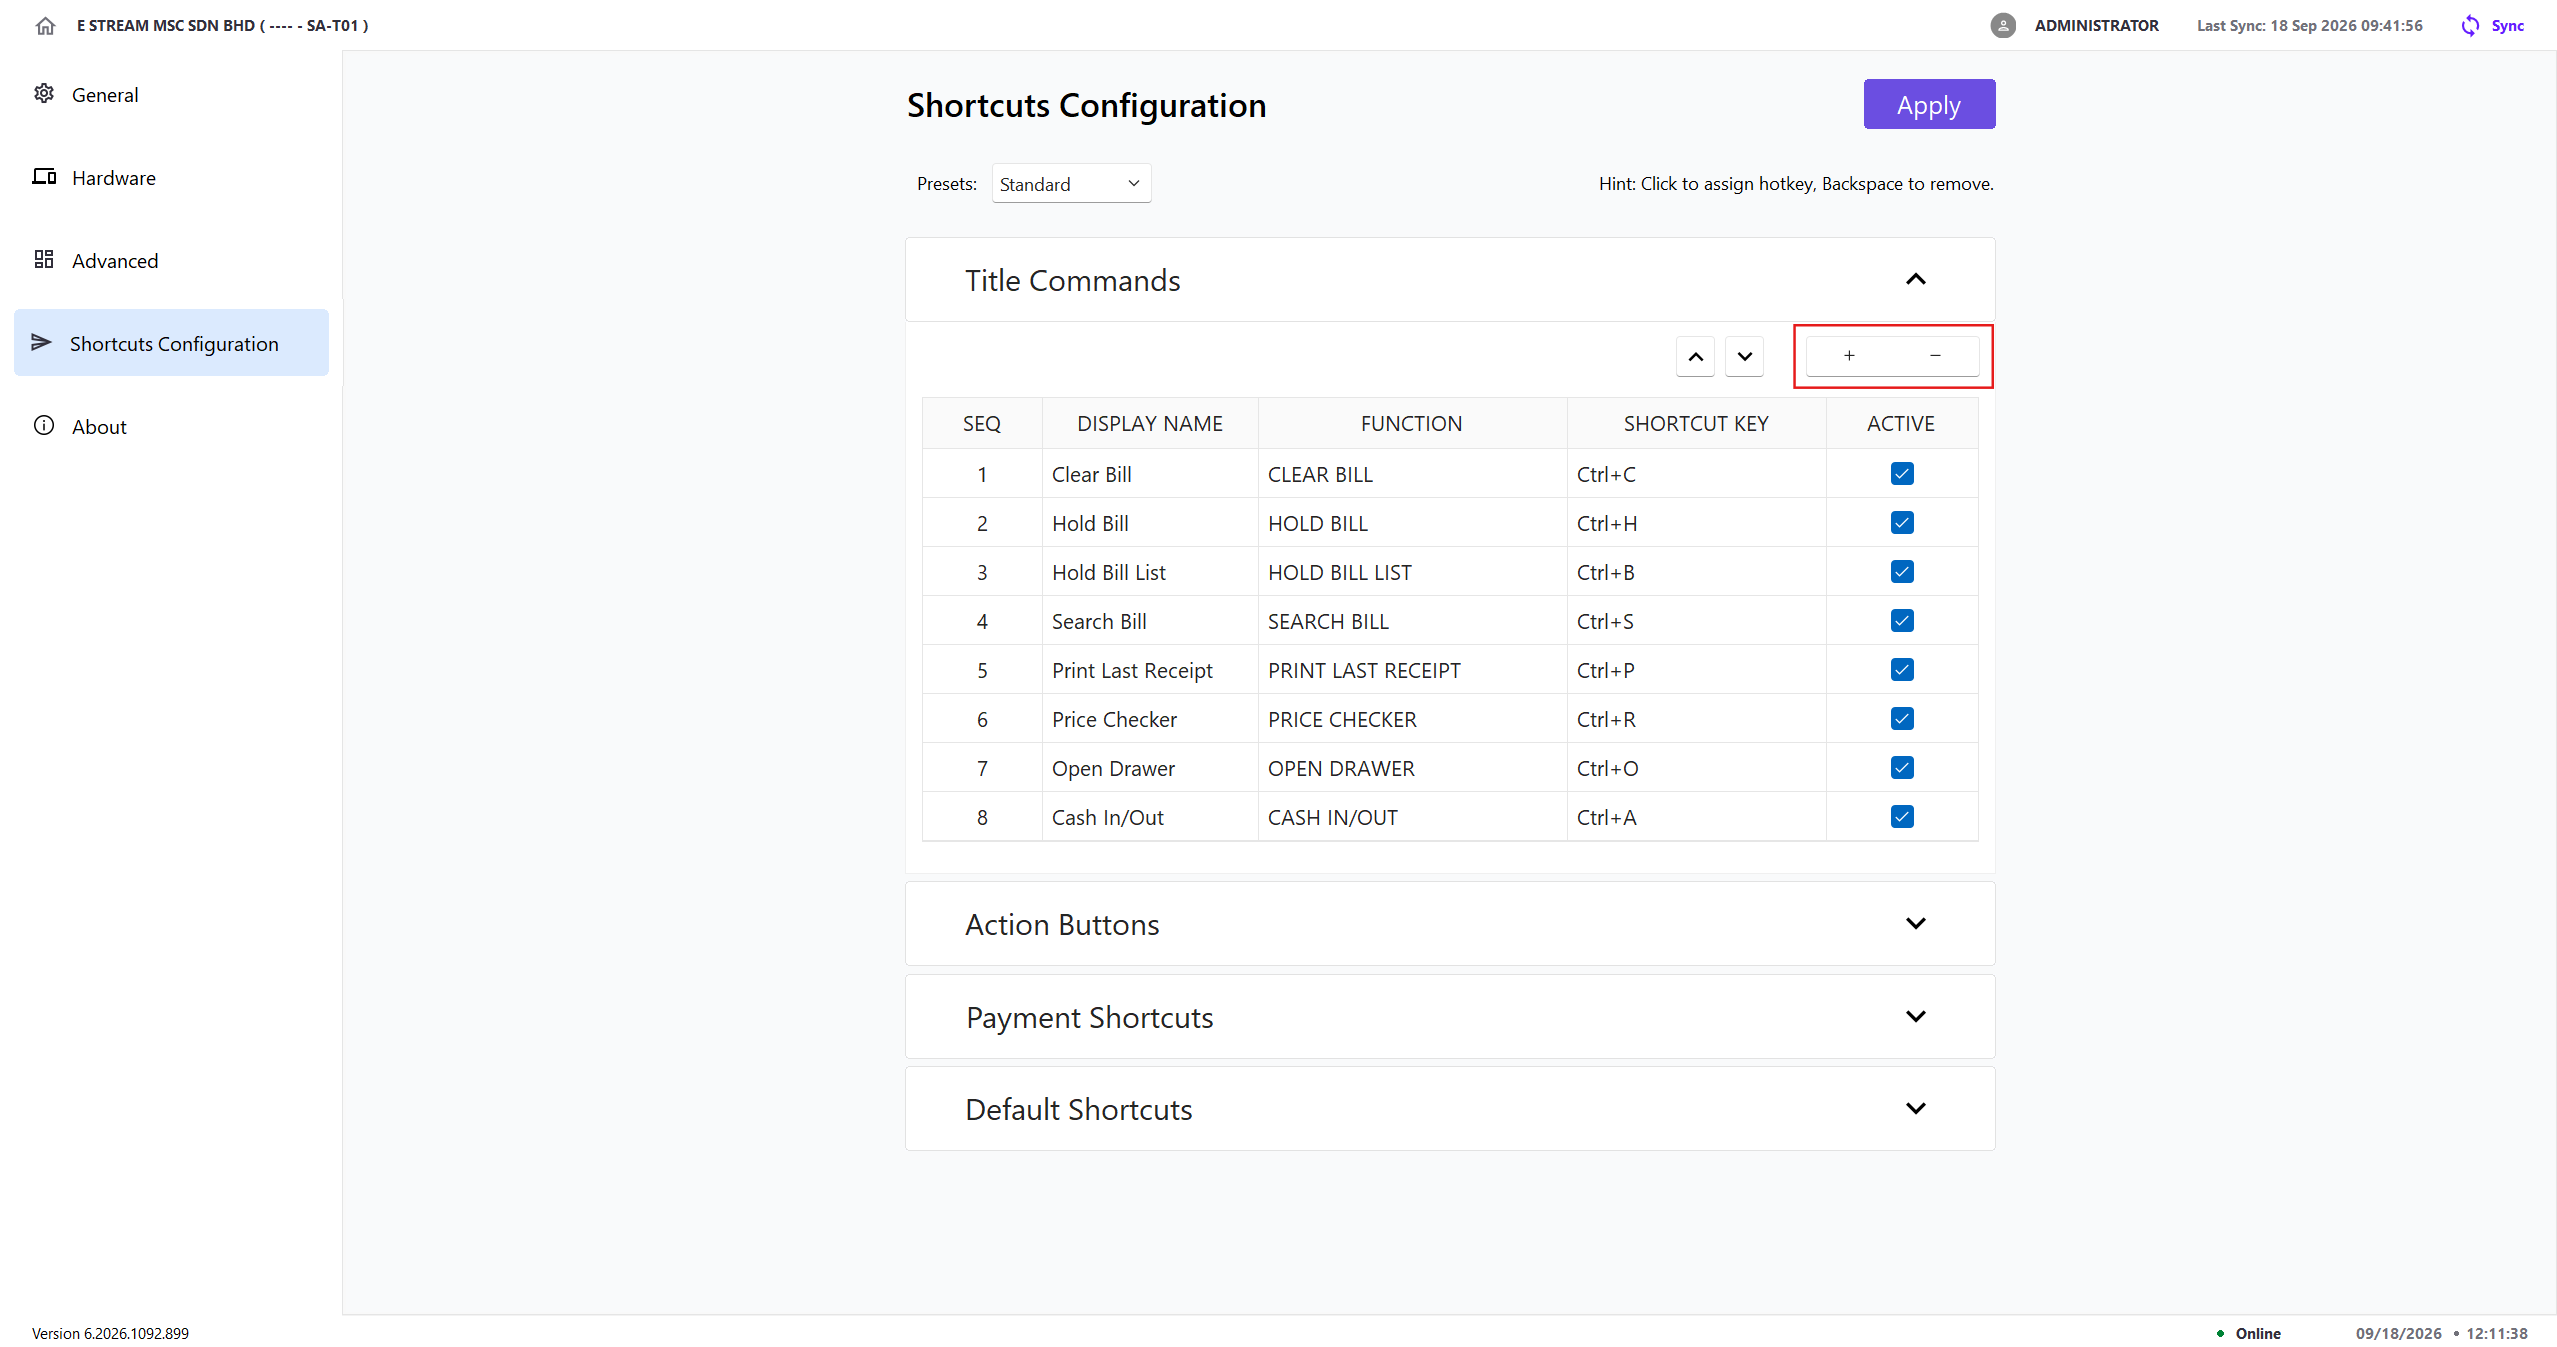Click the OPEN DRAWER function cell
This screenshot has width=2557, height=1347.
point(1412,768)
